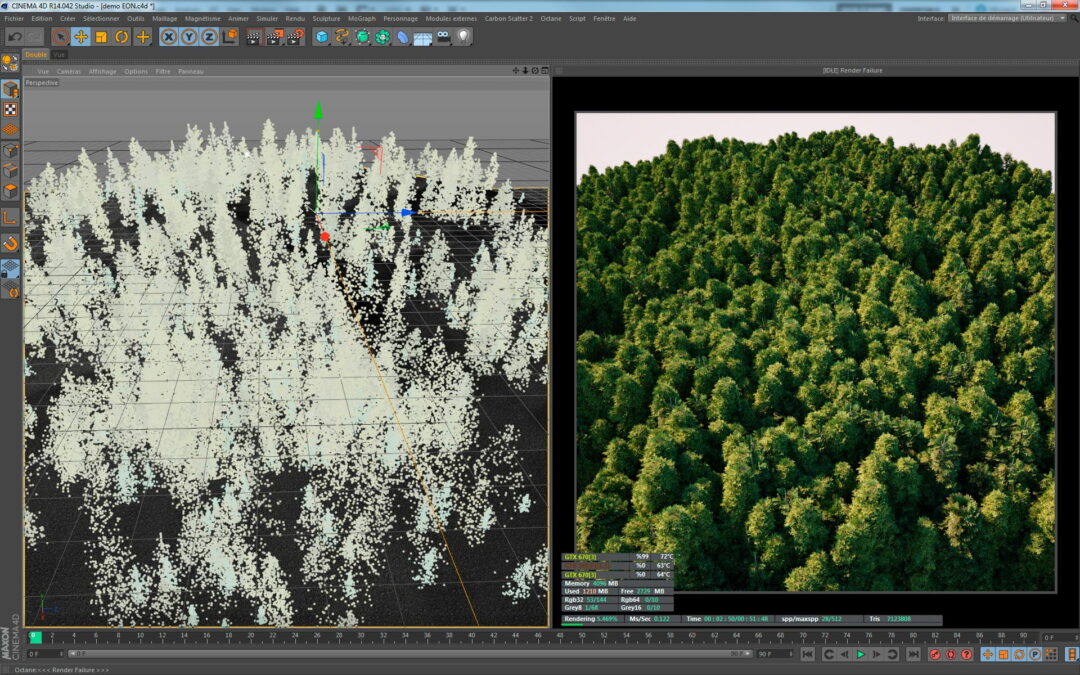Switch to the Vue tab
Screen dimensions: 1080x675
coord(59,55)
